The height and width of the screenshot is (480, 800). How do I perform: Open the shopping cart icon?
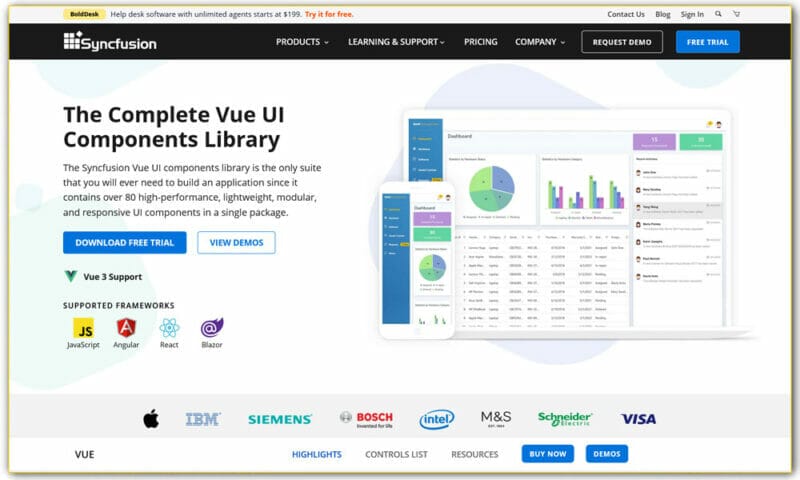[x=737, y=14]
